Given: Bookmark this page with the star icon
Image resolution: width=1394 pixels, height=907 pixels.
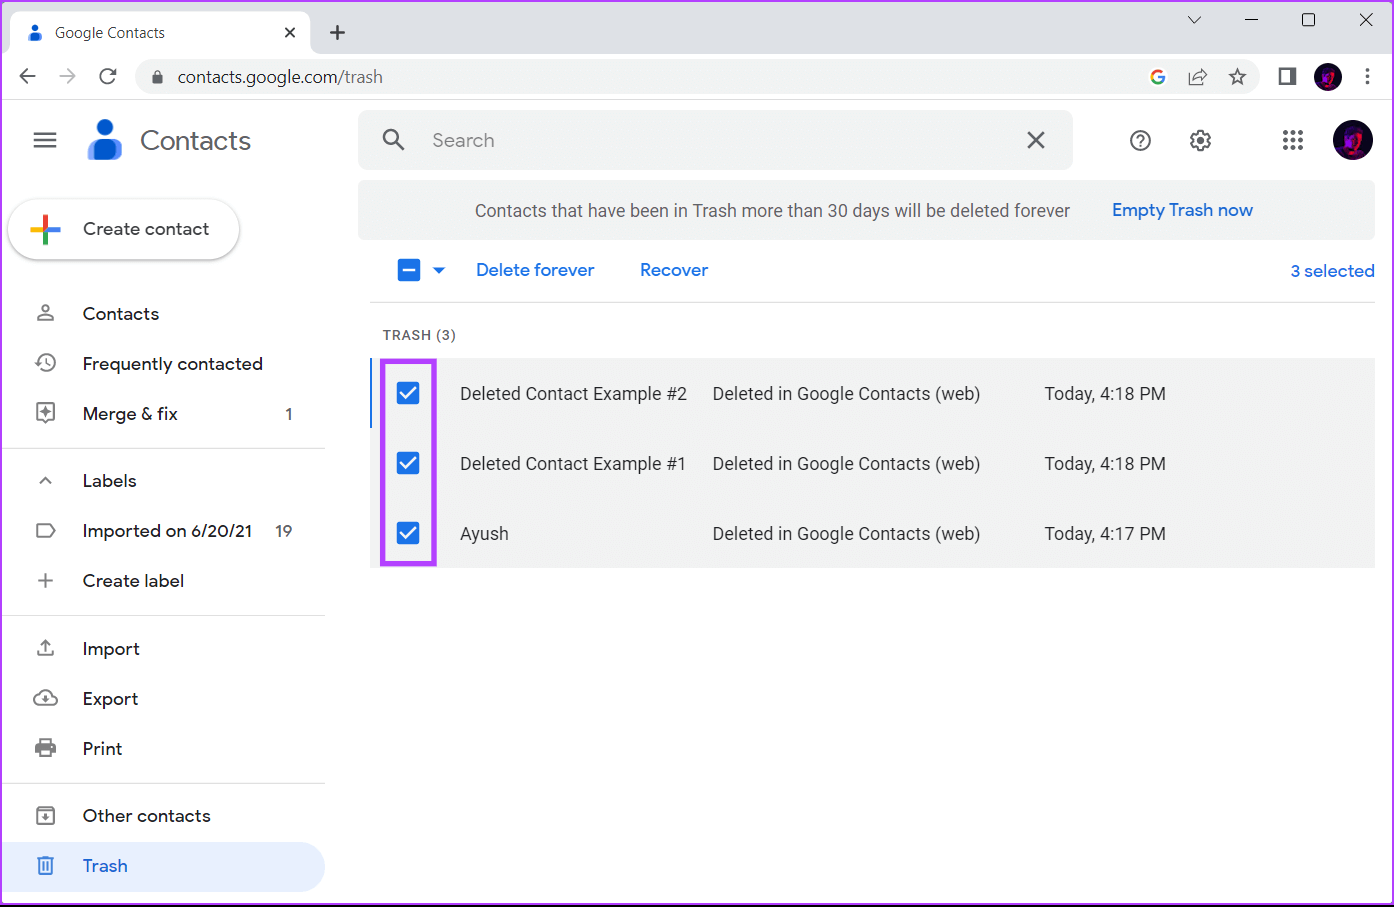Looking at the screenshot, I should click(x=1237, y=77).
